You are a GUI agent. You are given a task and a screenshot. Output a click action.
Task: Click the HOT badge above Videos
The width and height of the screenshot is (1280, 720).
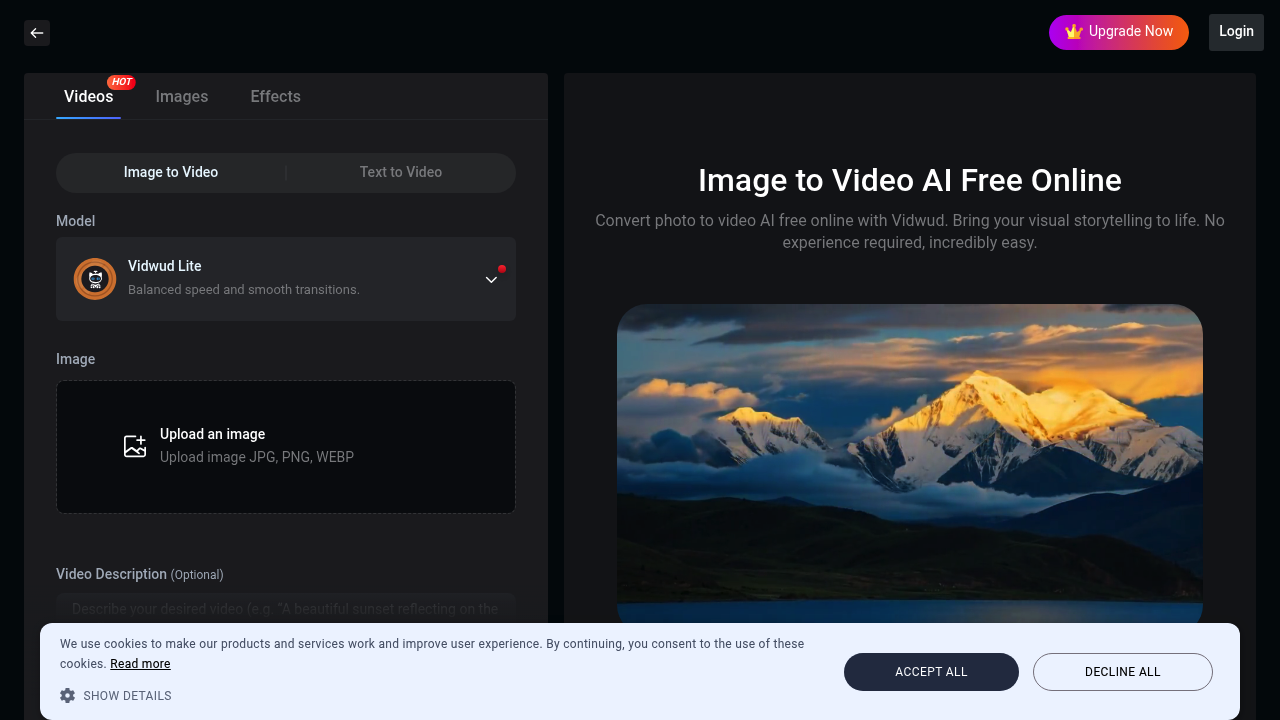click(x=121, y=82)
